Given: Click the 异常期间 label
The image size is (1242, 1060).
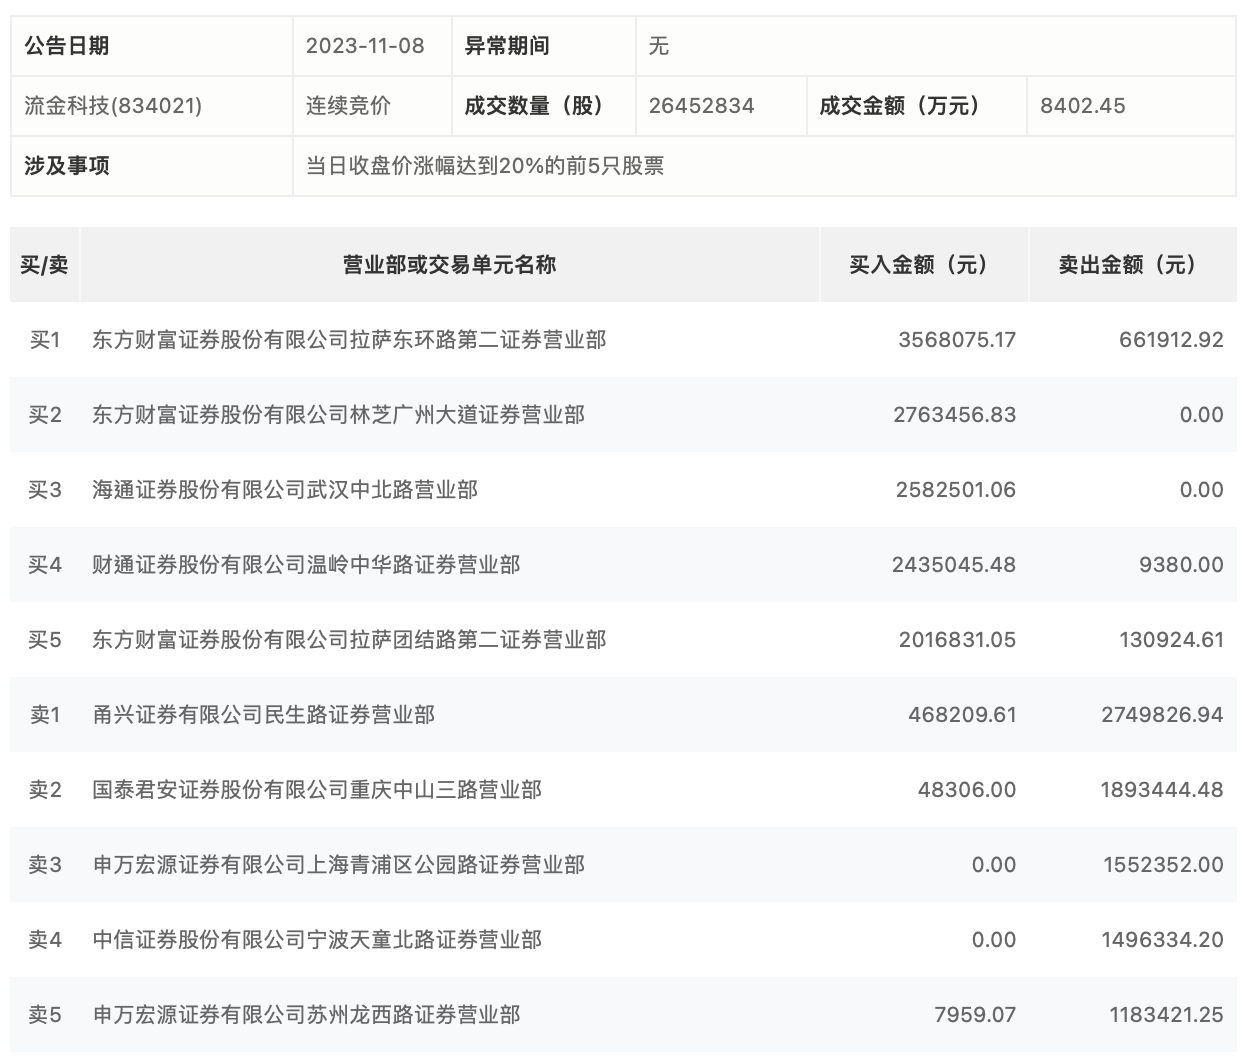Looking at the screenshot, I should point(507,46).
